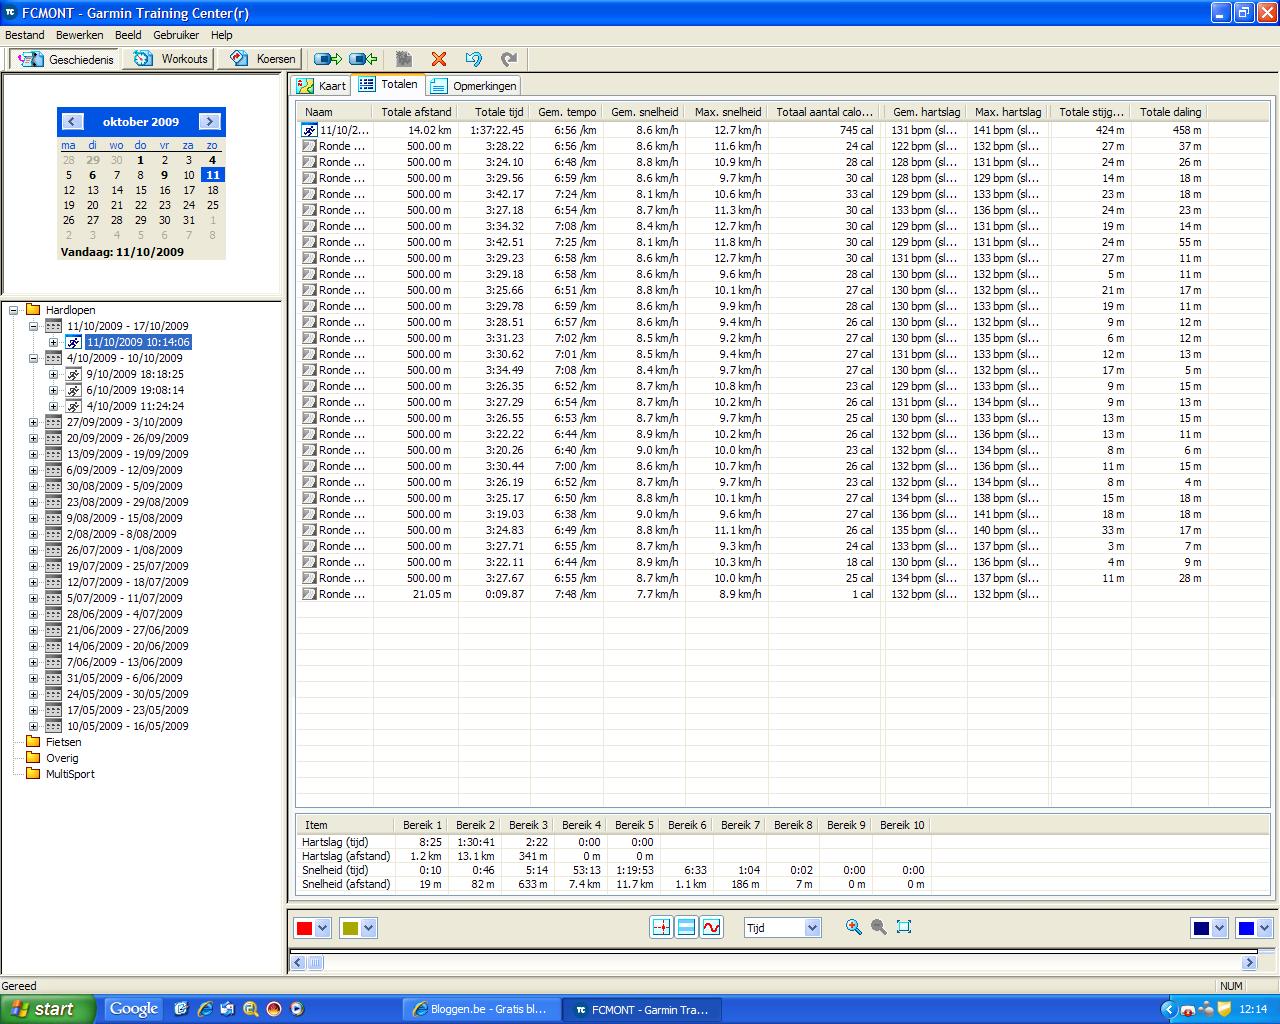The width and height of the screenshot is (1280, 1024).
Task: Click the fit-to-window zoom icon
Action: 904,927
